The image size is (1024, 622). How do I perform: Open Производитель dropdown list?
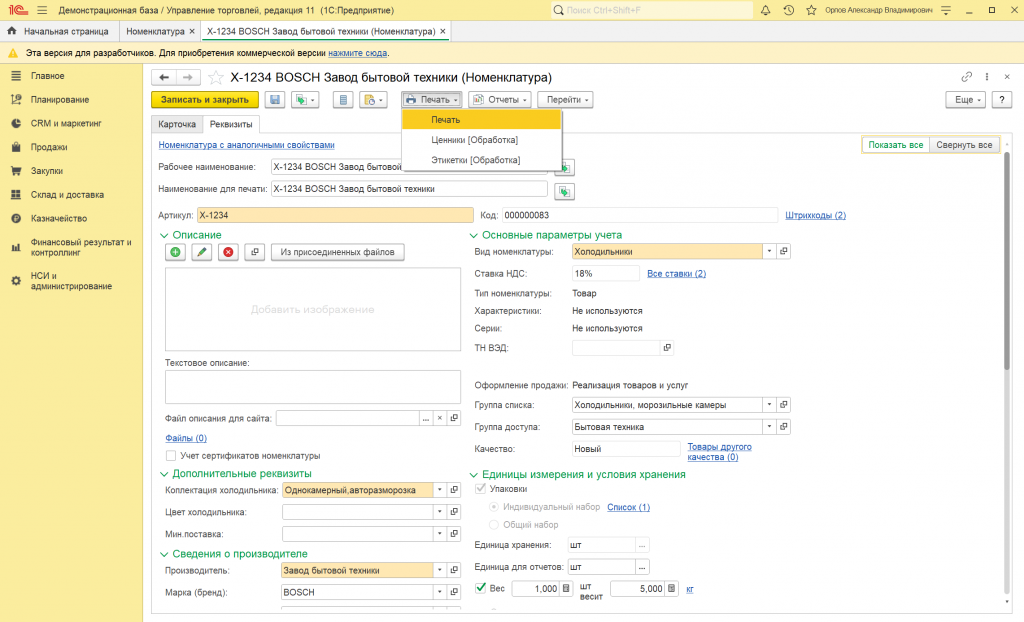tap(438, 570)
